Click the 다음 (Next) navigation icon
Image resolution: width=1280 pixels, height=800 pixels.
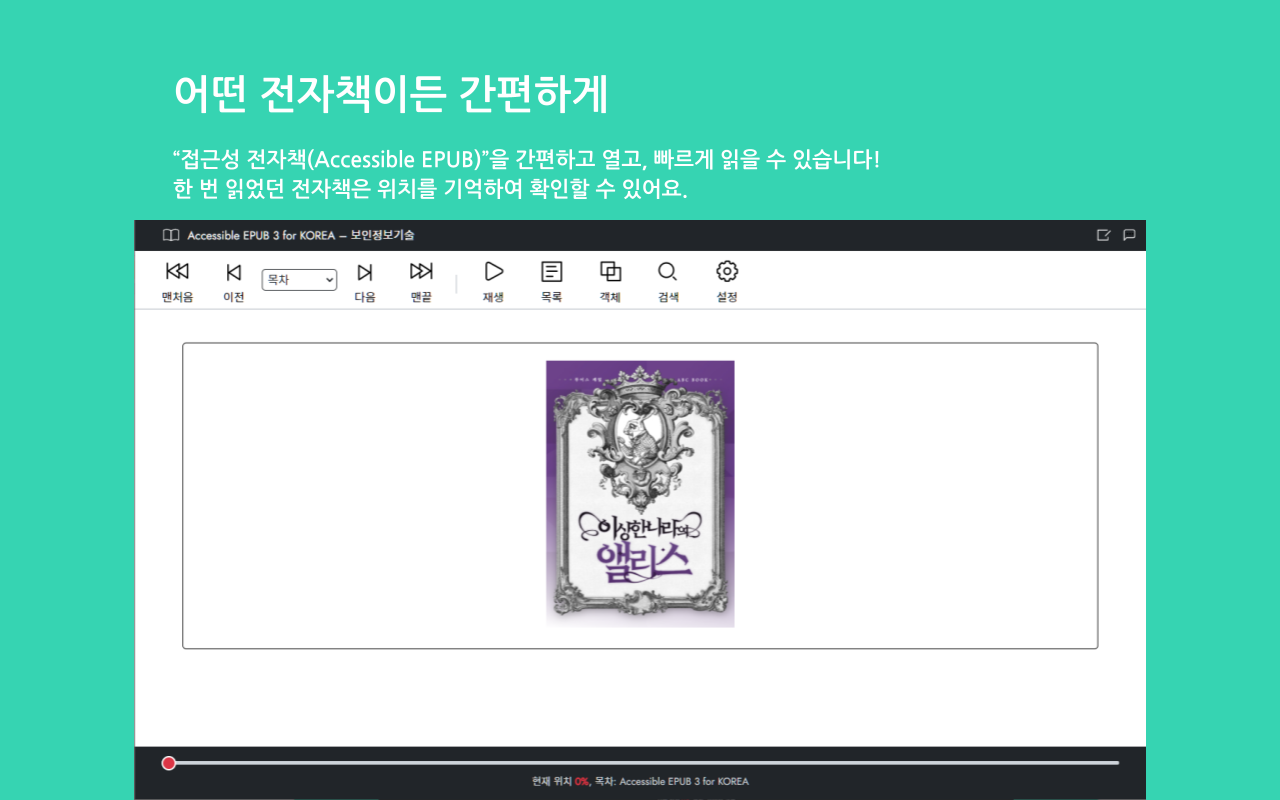tap(365, 271)
